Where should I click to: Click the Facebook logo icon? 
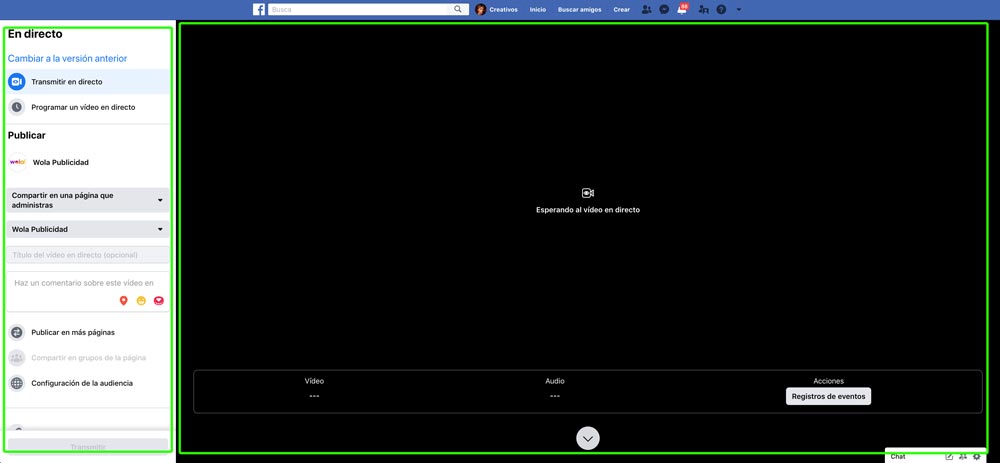point(259,9)
